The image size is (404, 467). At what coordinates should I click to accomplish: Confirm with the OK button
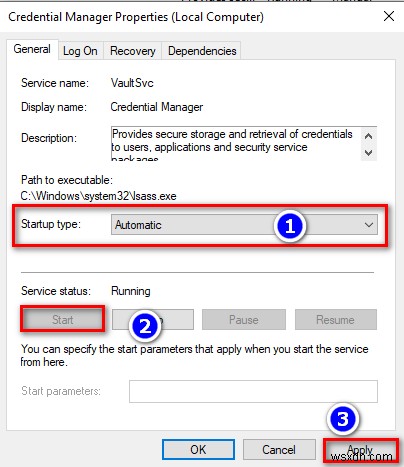[198, 450]
